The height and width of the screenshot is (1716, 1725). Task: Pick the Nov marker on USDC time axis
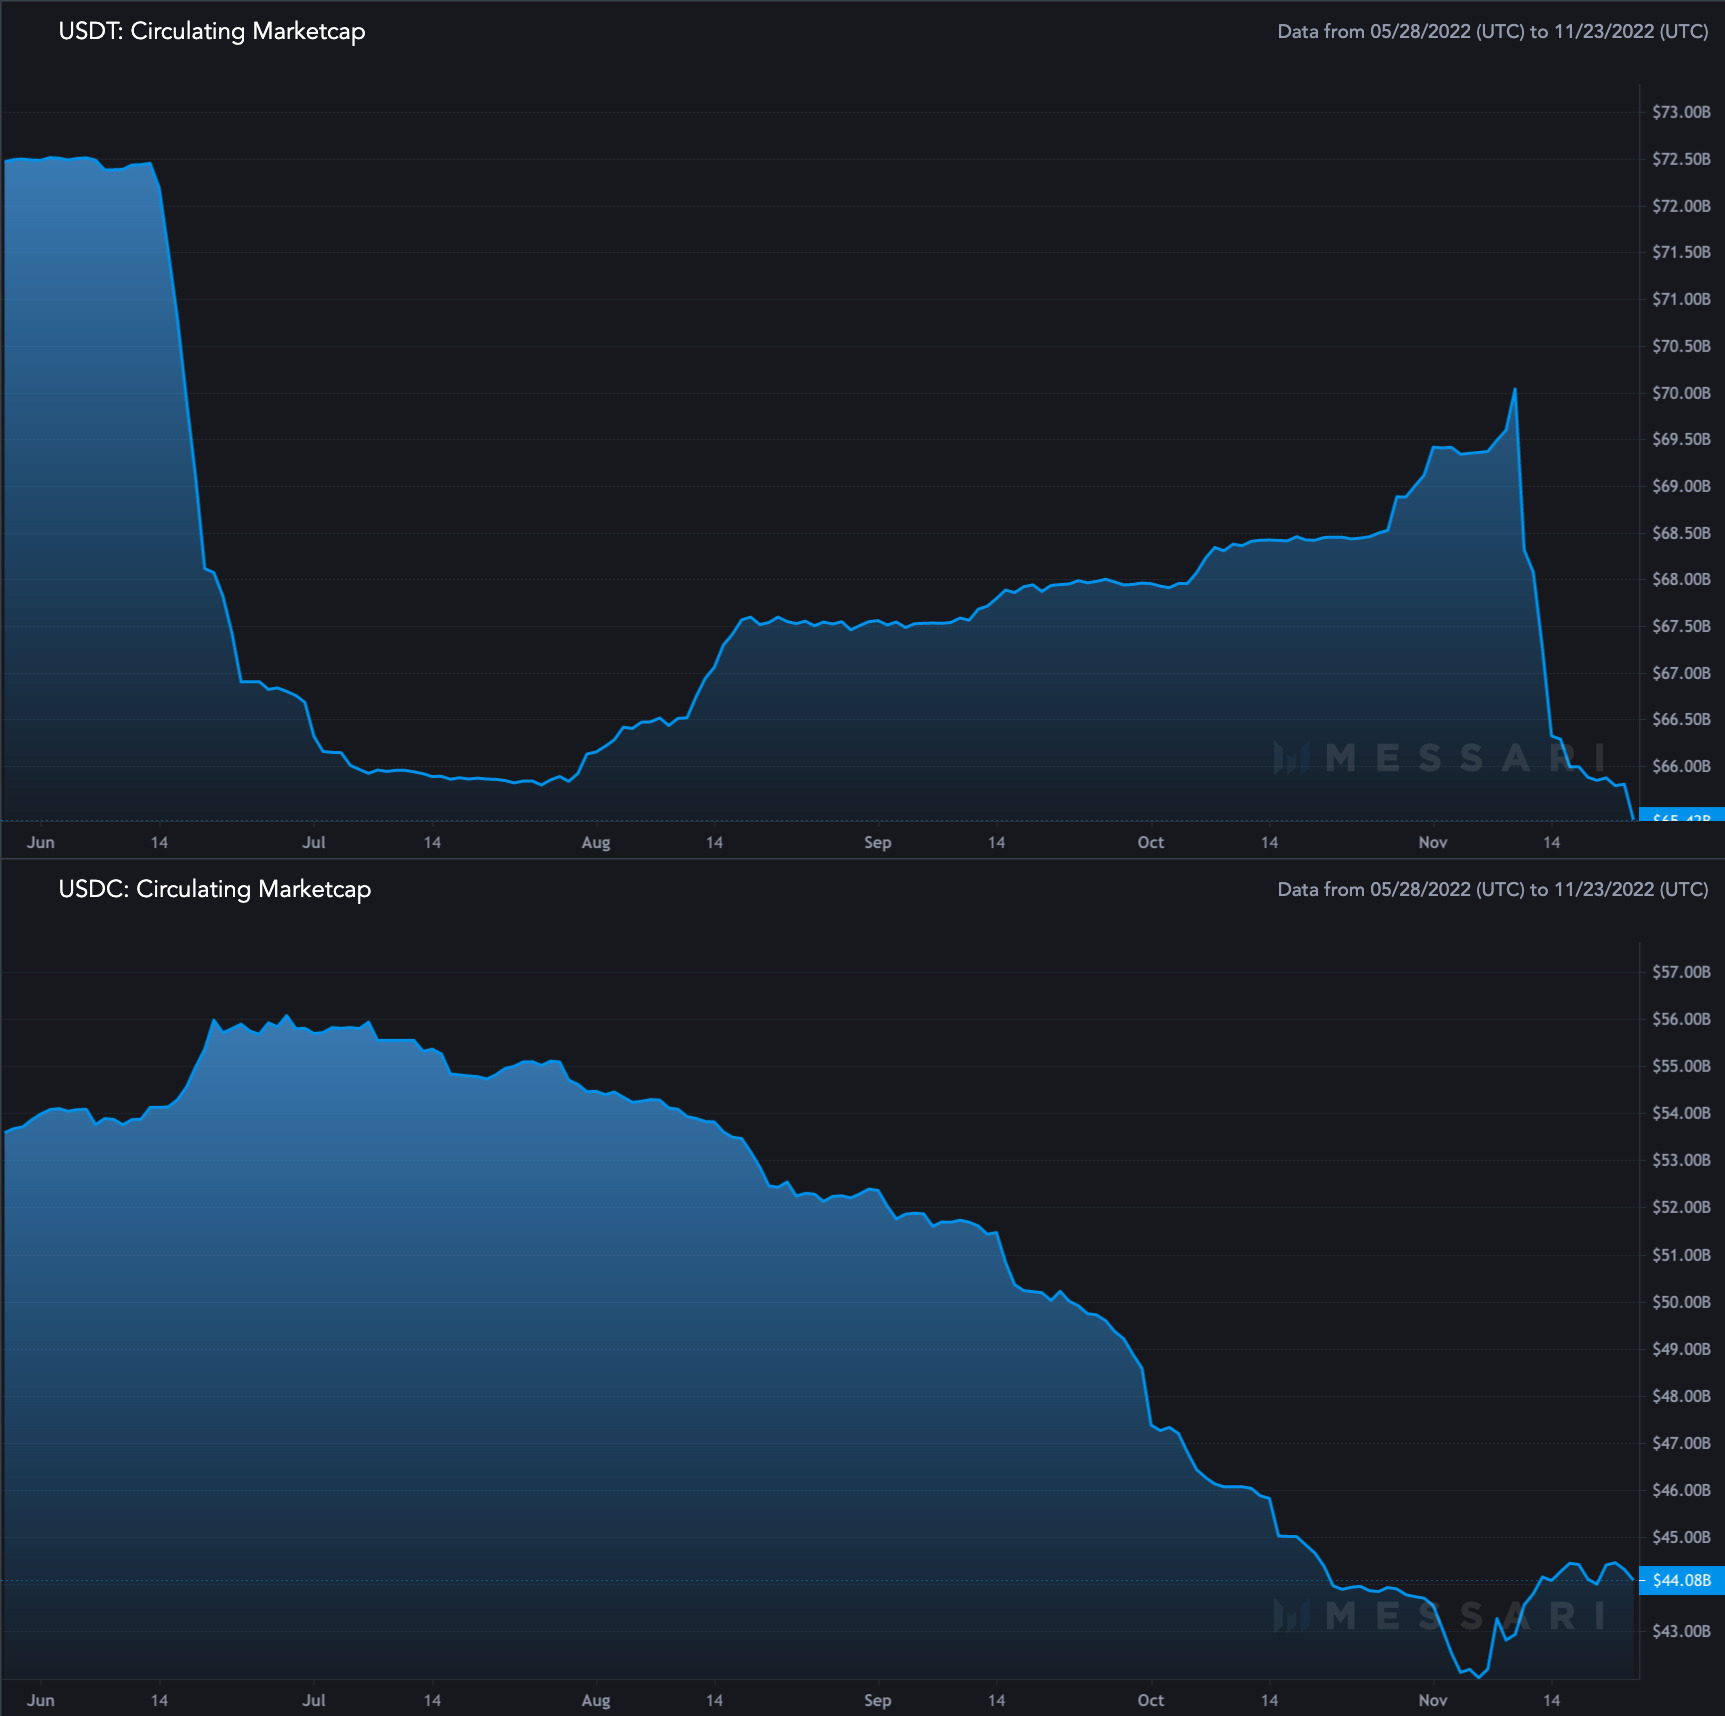point(1432,1700)
